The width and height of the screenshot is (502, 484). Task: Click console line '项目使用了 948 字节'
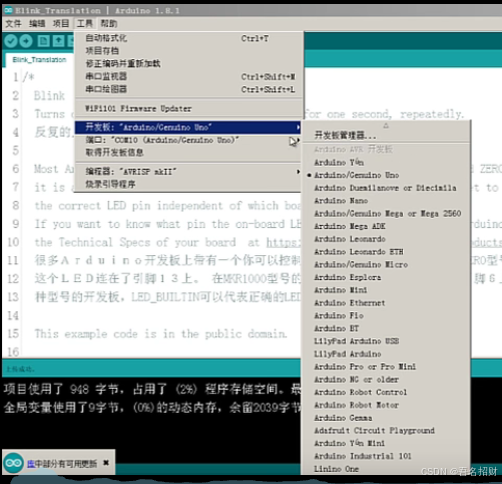point(152,389)
